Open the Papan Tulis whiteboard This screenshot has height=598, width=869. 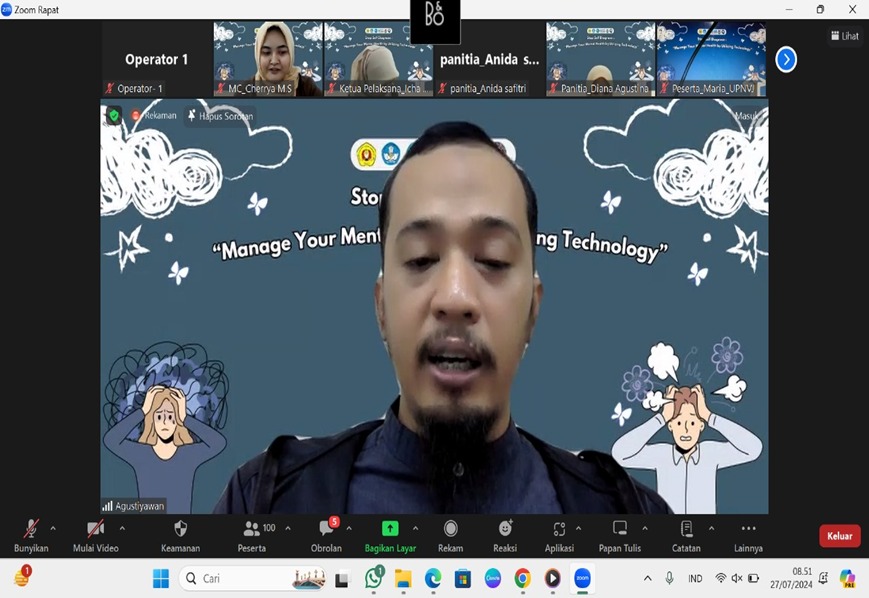tap(619, 529)
